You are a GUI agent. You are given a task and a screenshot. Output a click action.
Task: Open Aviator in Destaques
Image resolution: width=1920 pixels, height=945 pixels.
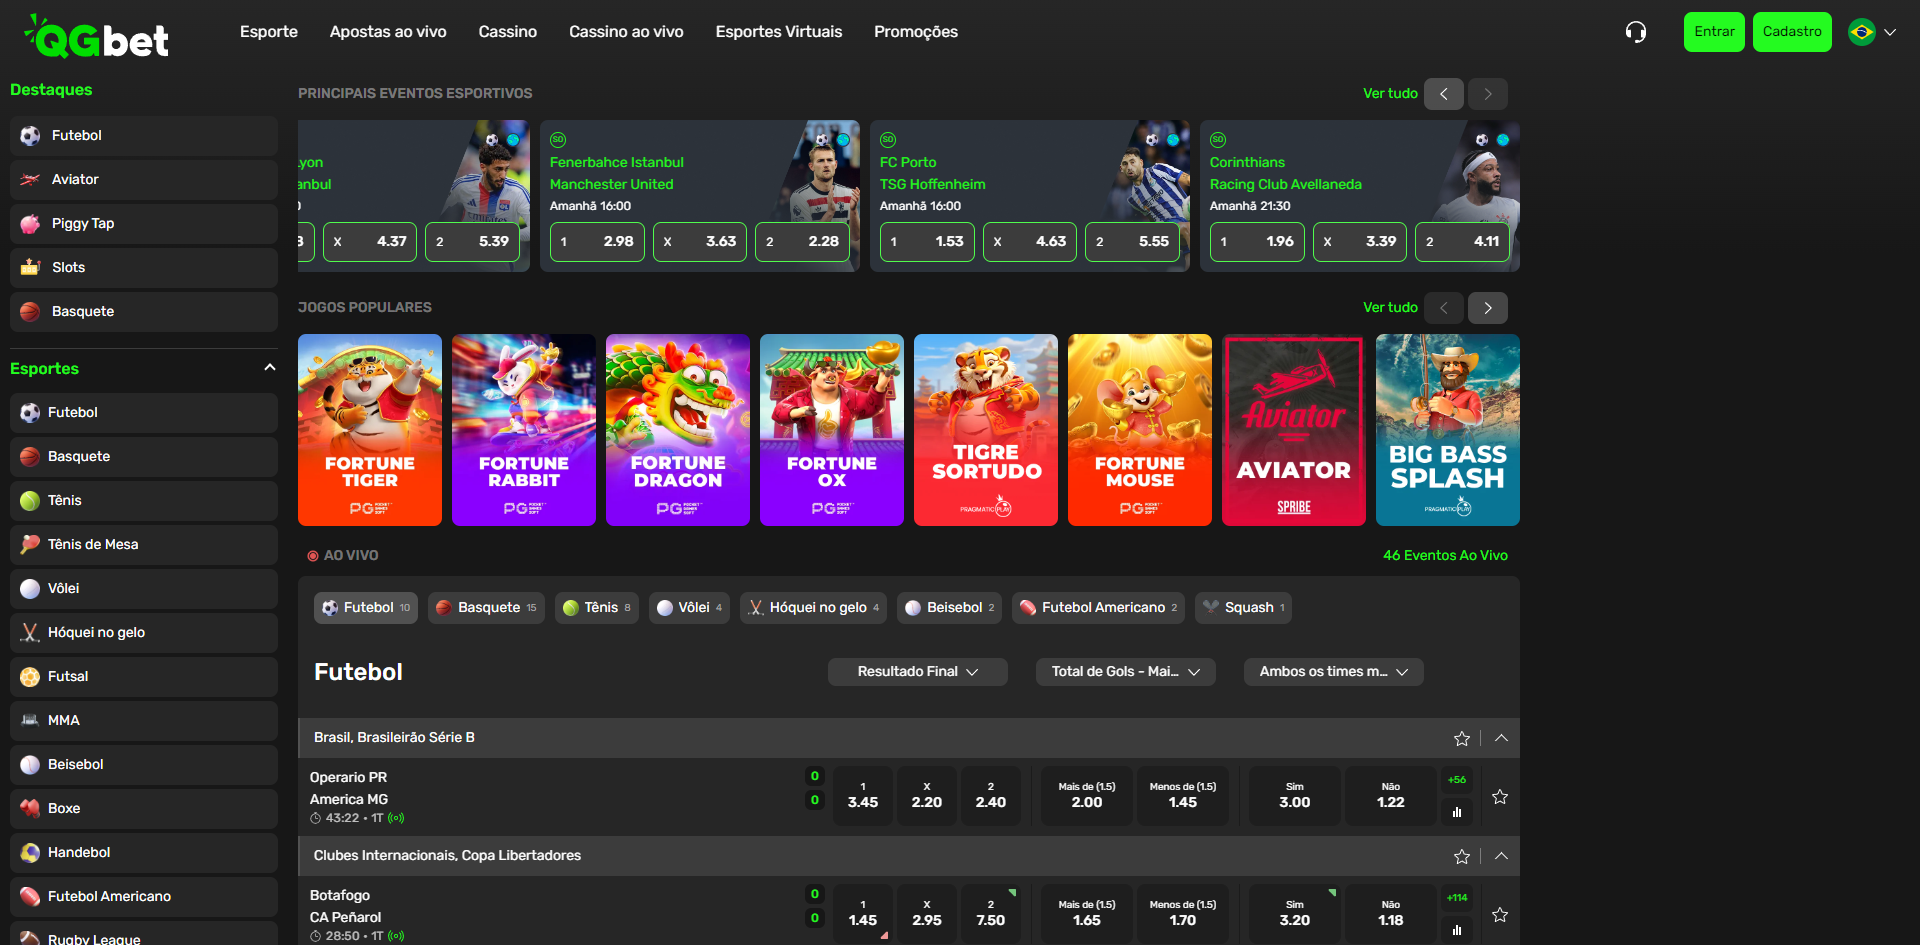click(x=144, y=180)
